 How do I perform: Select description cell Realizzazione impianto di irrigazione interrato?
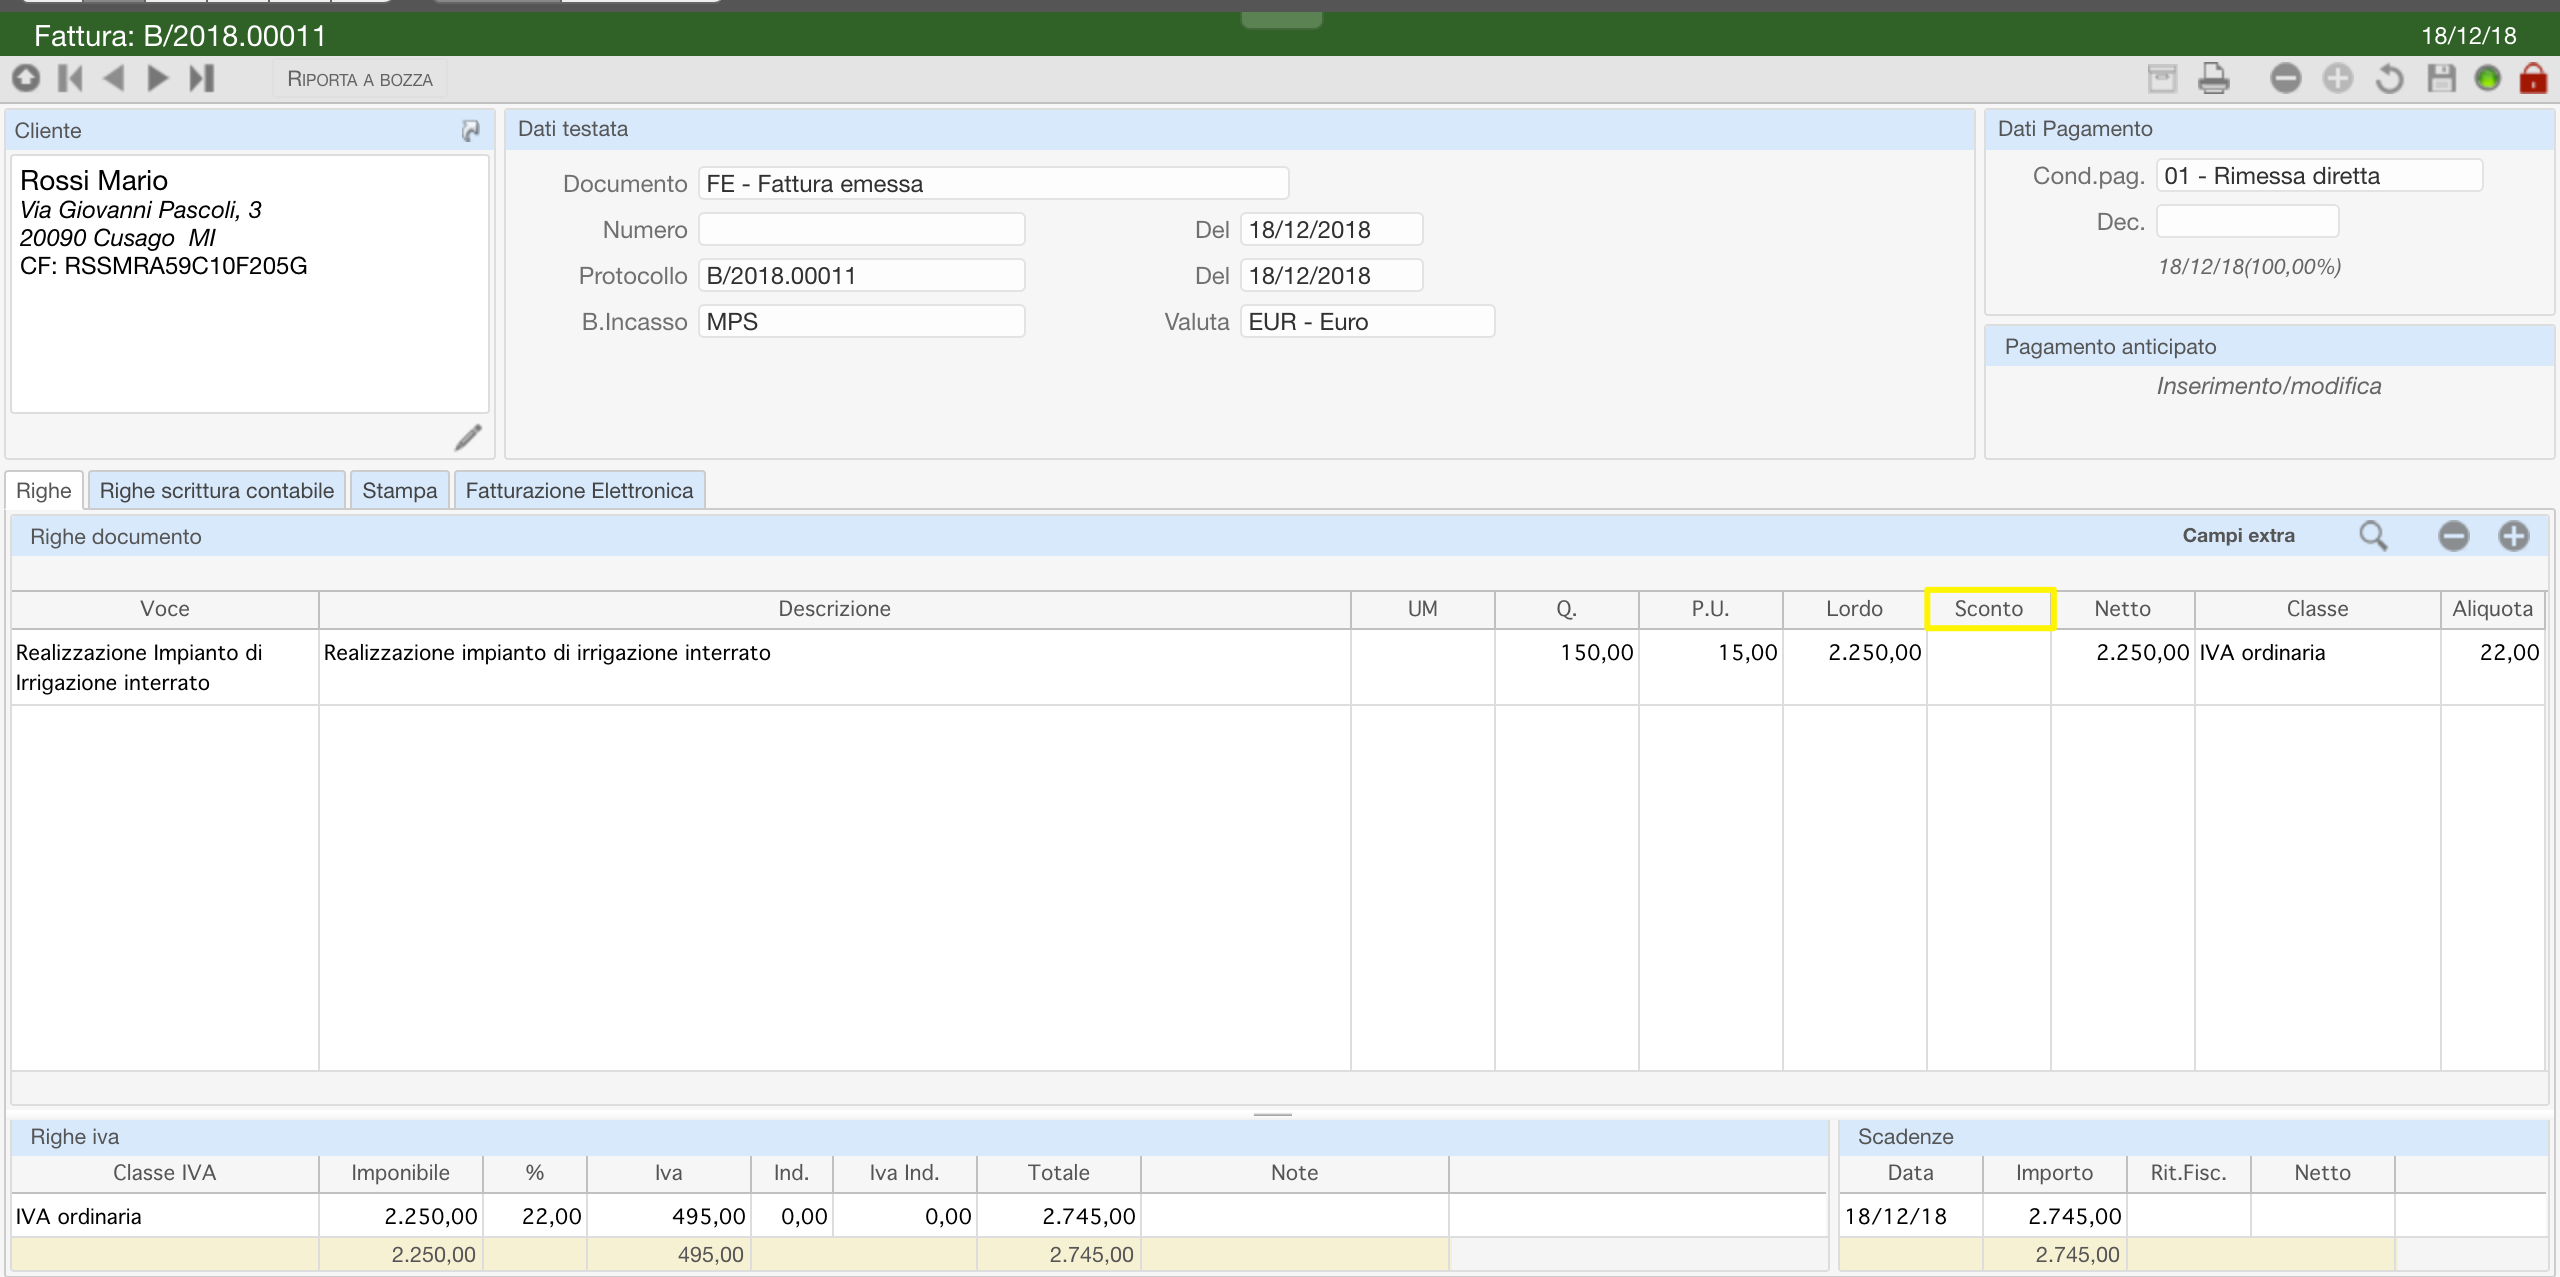[834, 667]
